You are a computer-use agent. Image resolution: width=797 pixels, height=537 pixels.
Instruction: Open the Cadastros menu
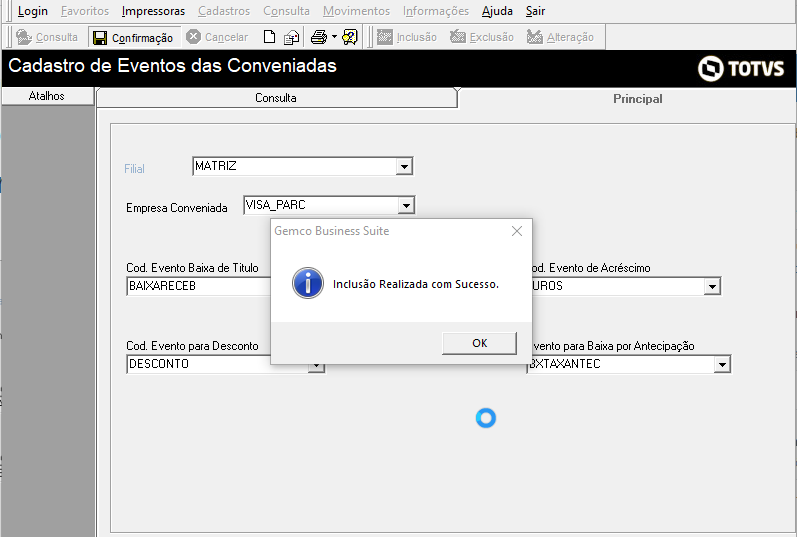tap(224, 11)
